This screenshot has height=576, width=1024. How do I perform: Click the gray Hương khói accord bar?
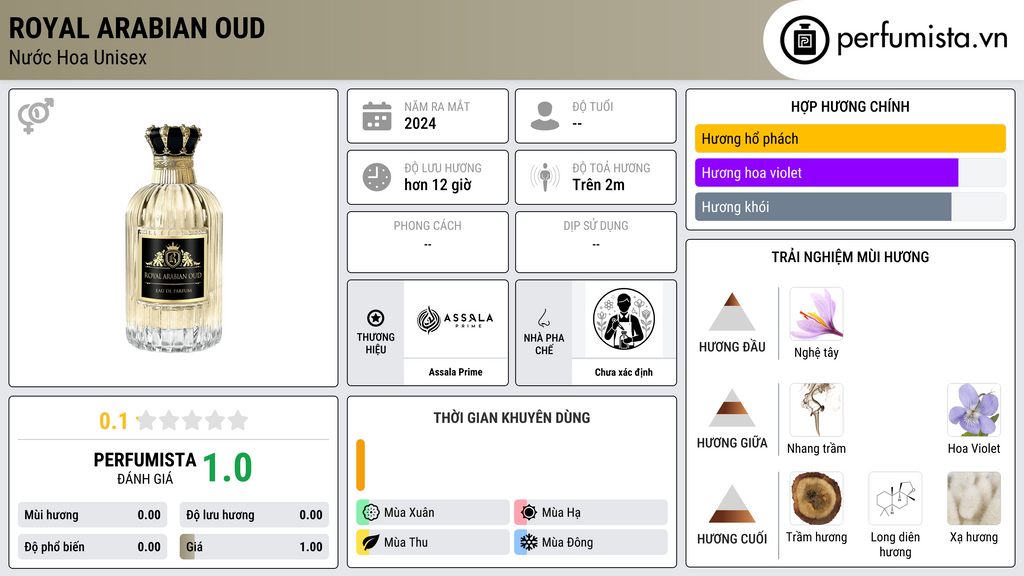coord(823,206)
